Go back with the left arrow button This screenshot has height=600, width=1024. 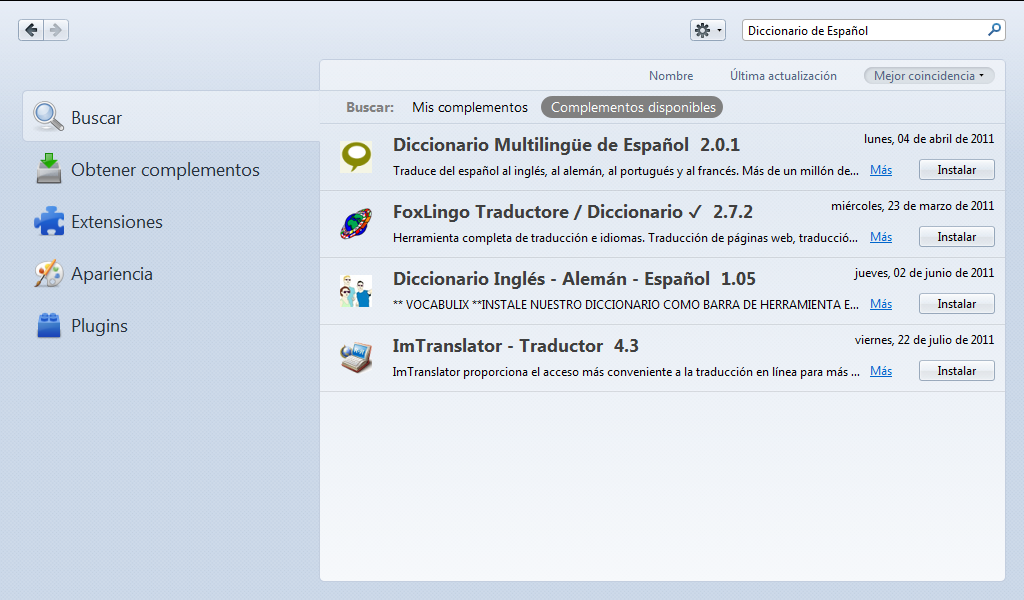[x=31, y=30]
